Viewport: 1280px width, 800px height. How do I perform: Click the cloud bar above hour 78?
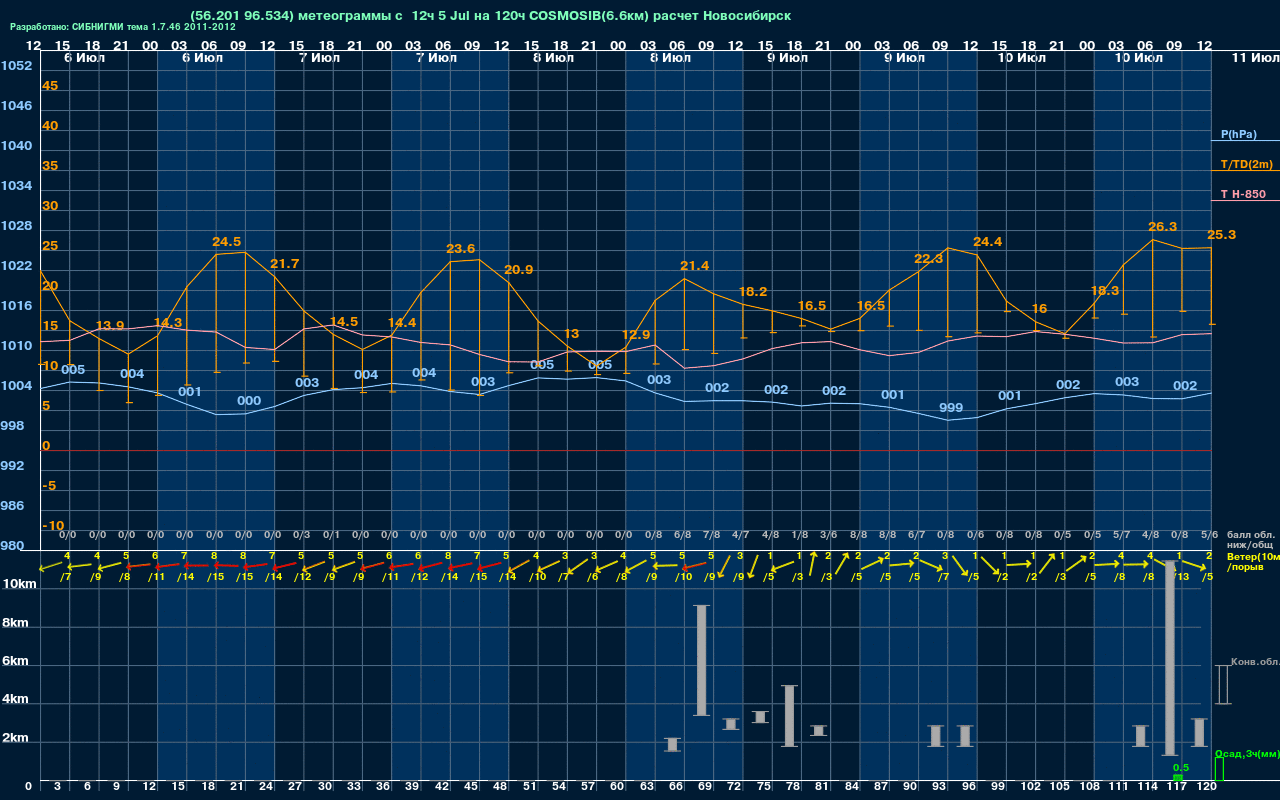click(789, 716)
